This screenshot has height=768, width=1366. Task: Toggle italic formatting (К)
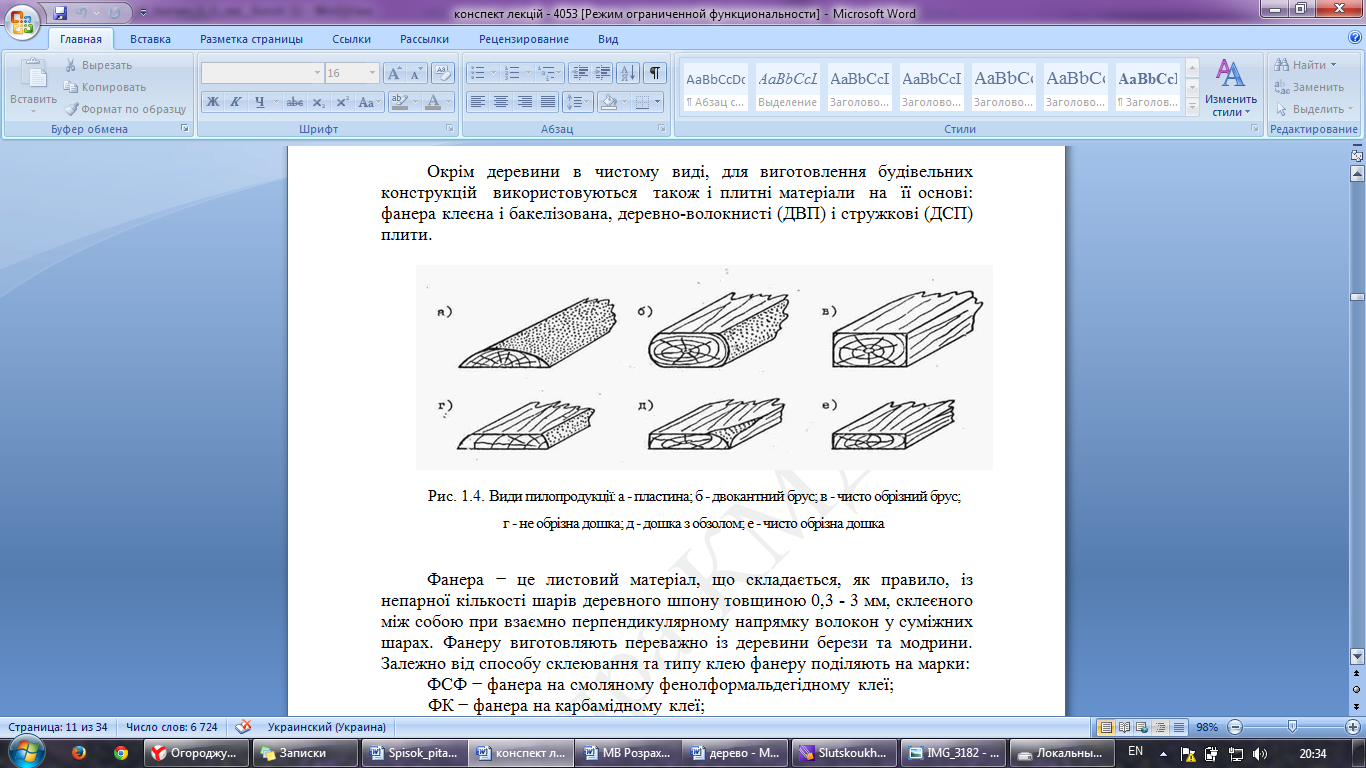click(x=236, y=102)
